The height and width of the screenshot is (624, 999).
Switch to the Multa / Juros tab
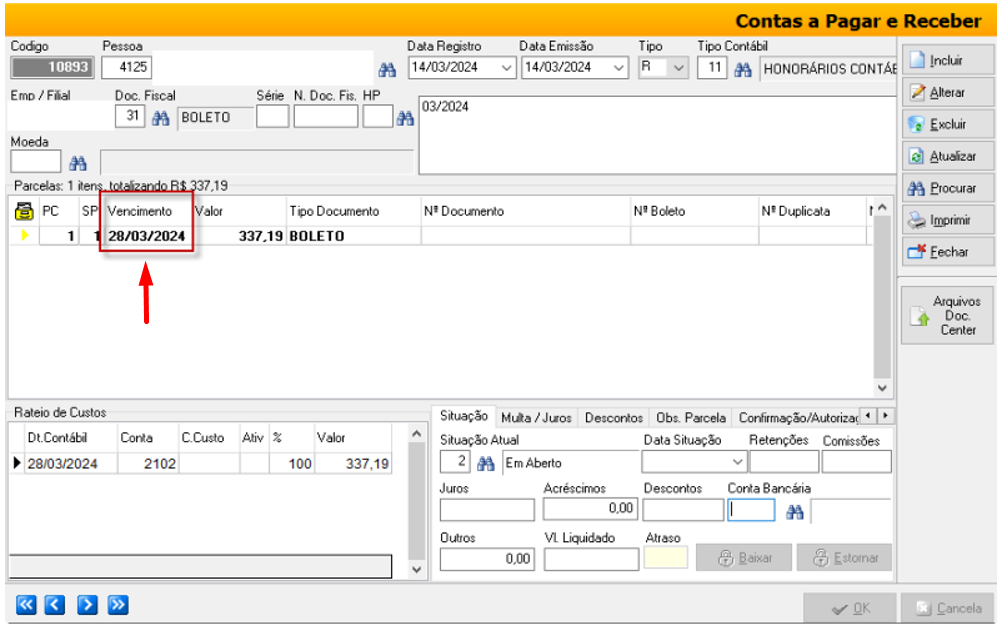[x=536, y=417]
